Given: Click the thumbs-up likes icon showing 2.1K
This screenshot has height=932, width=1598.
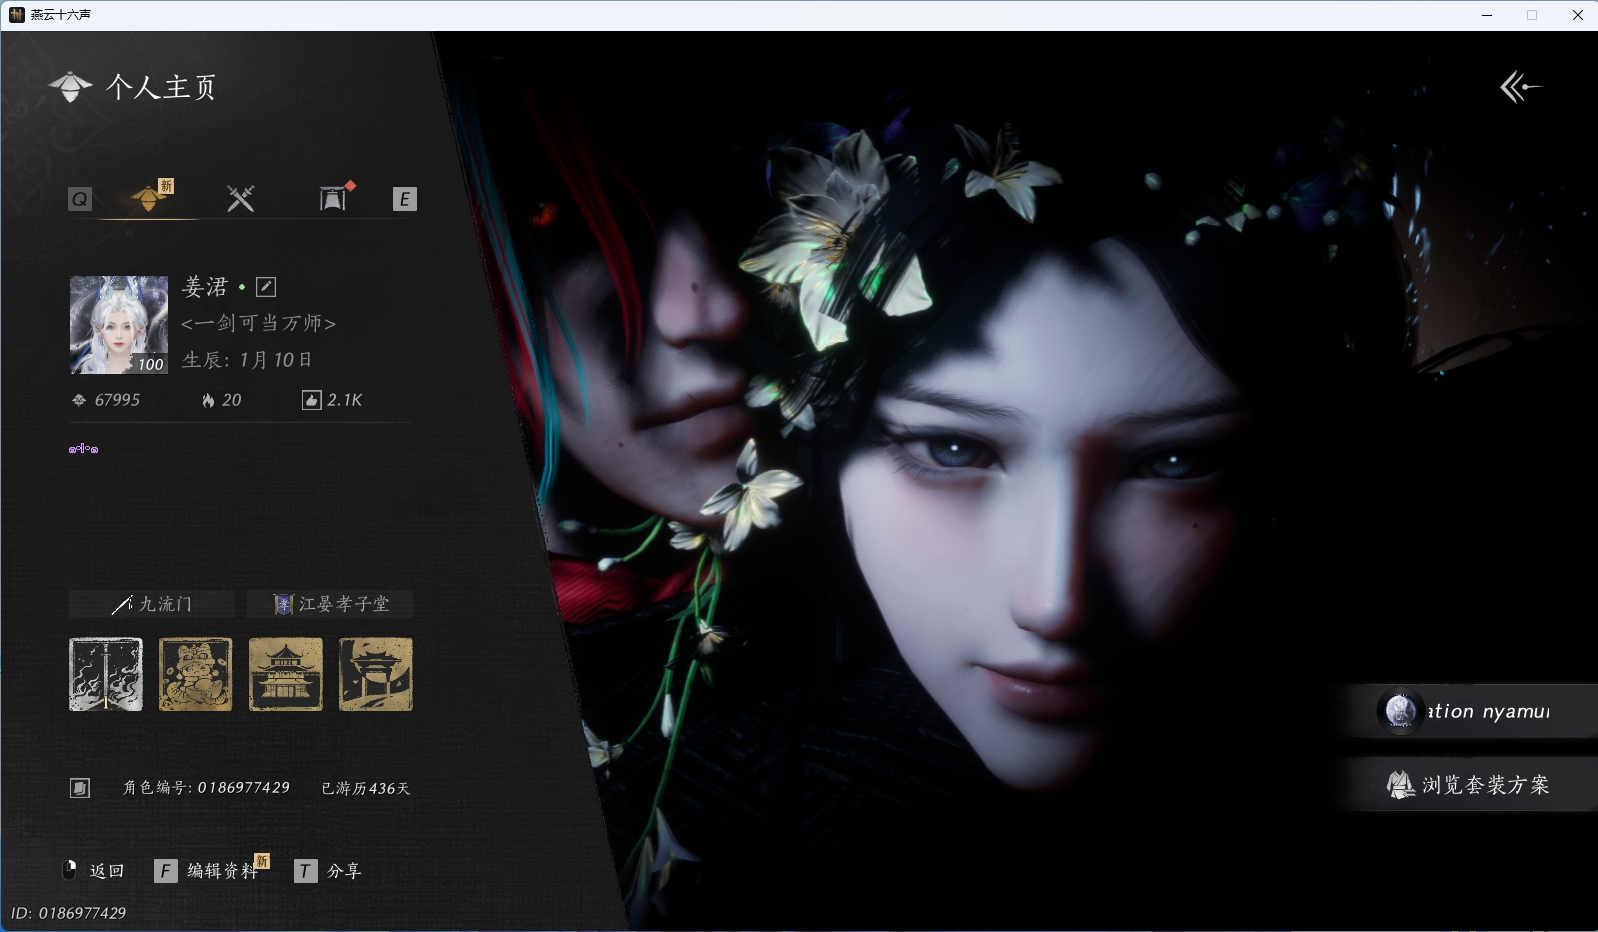Looking at the screenshot, I should click(x=312, y=400).
